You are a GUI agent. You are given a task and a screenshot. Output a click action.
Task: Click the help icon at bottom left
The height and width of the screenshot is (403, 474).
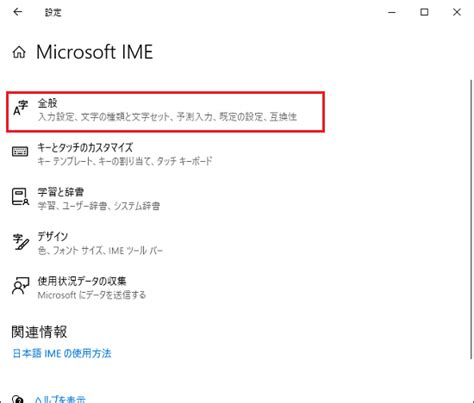pos(18,399)
